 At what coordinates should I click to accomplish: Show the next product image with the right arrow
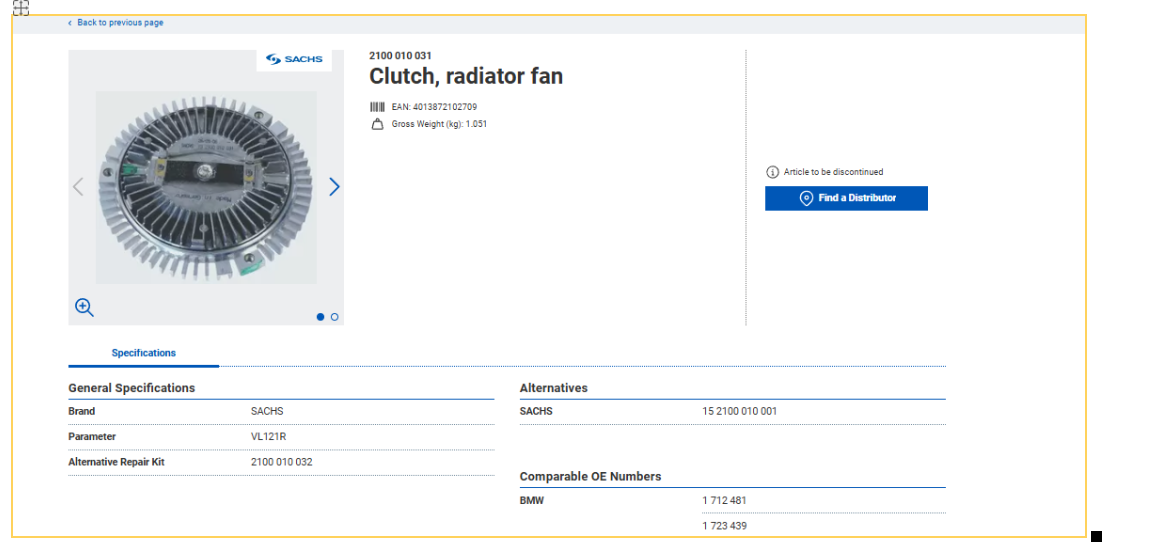(x=334, y=187)
